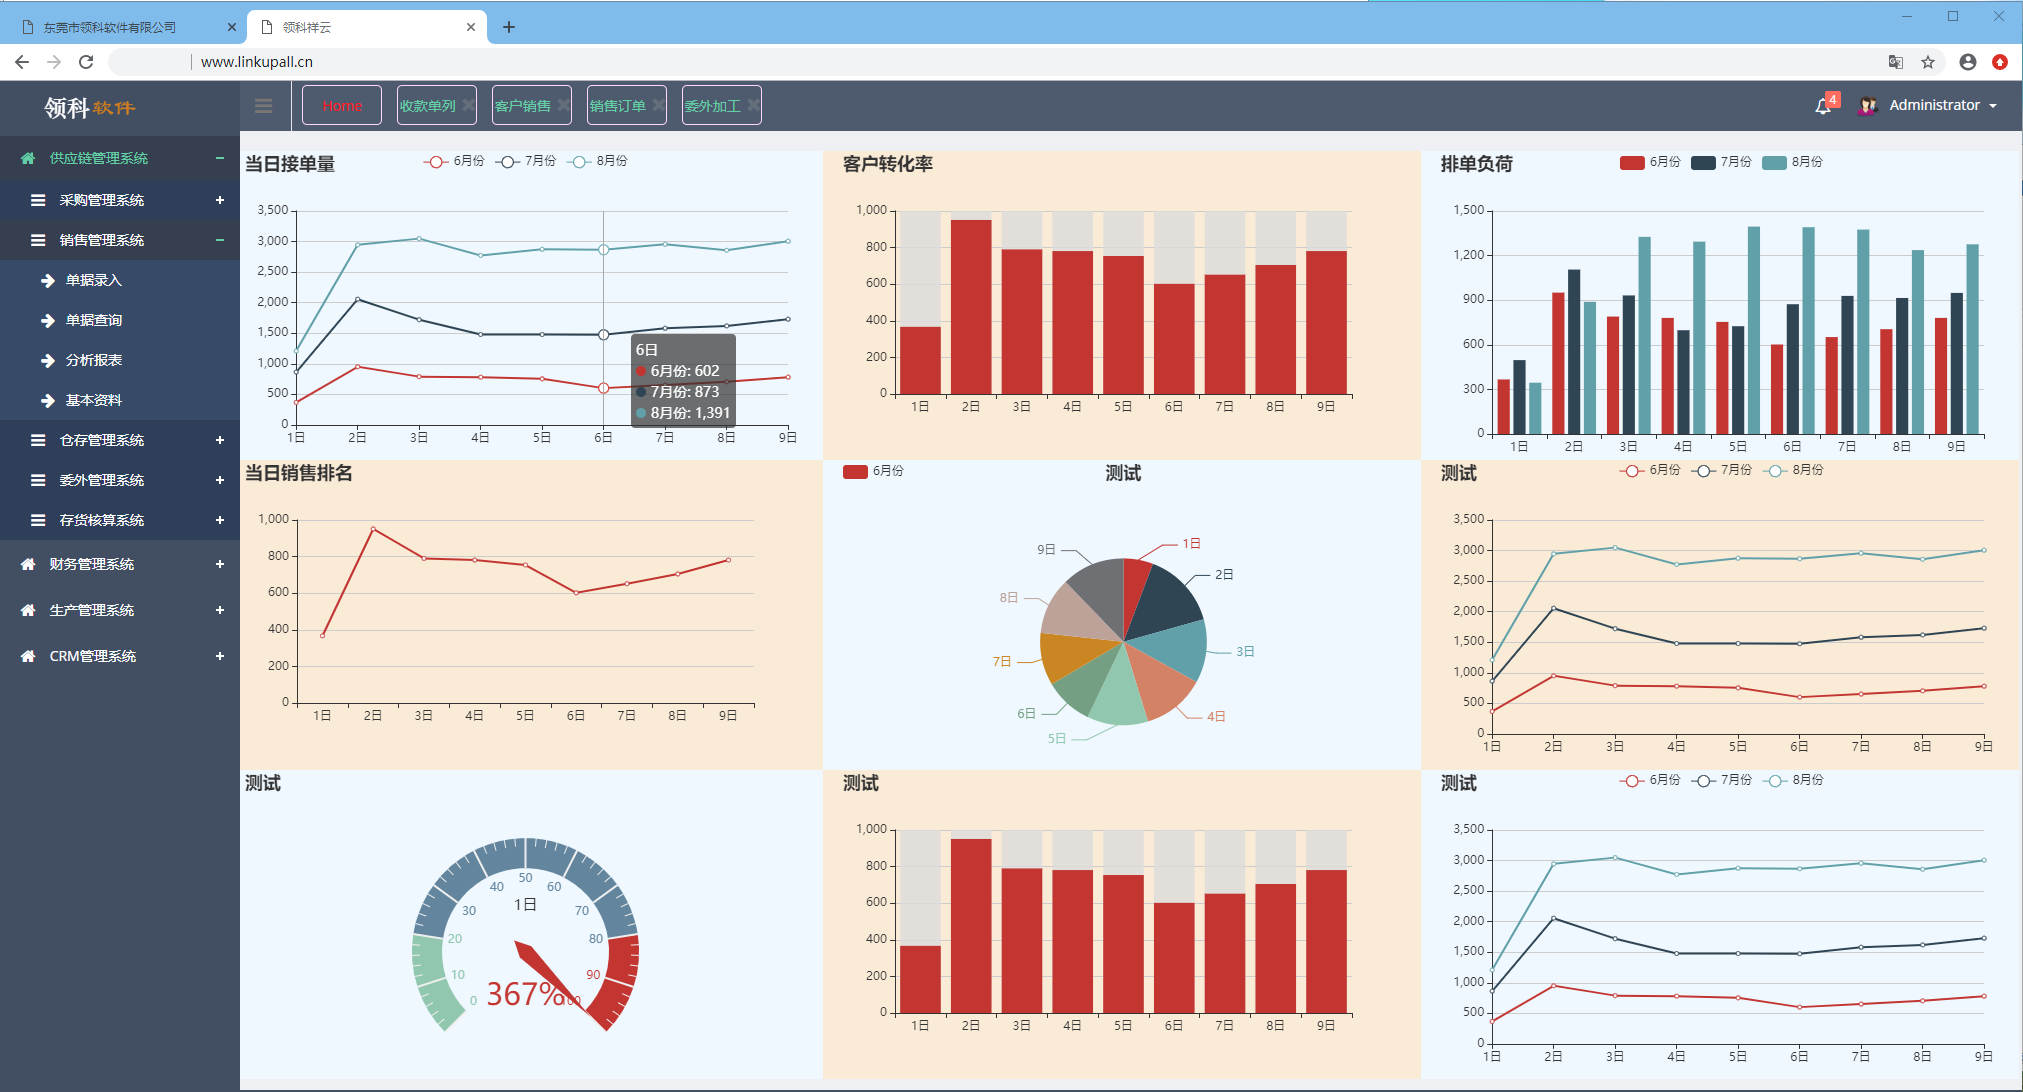Toggle 8月份 series in 当日接单量 chart

(x=598, y=161)
